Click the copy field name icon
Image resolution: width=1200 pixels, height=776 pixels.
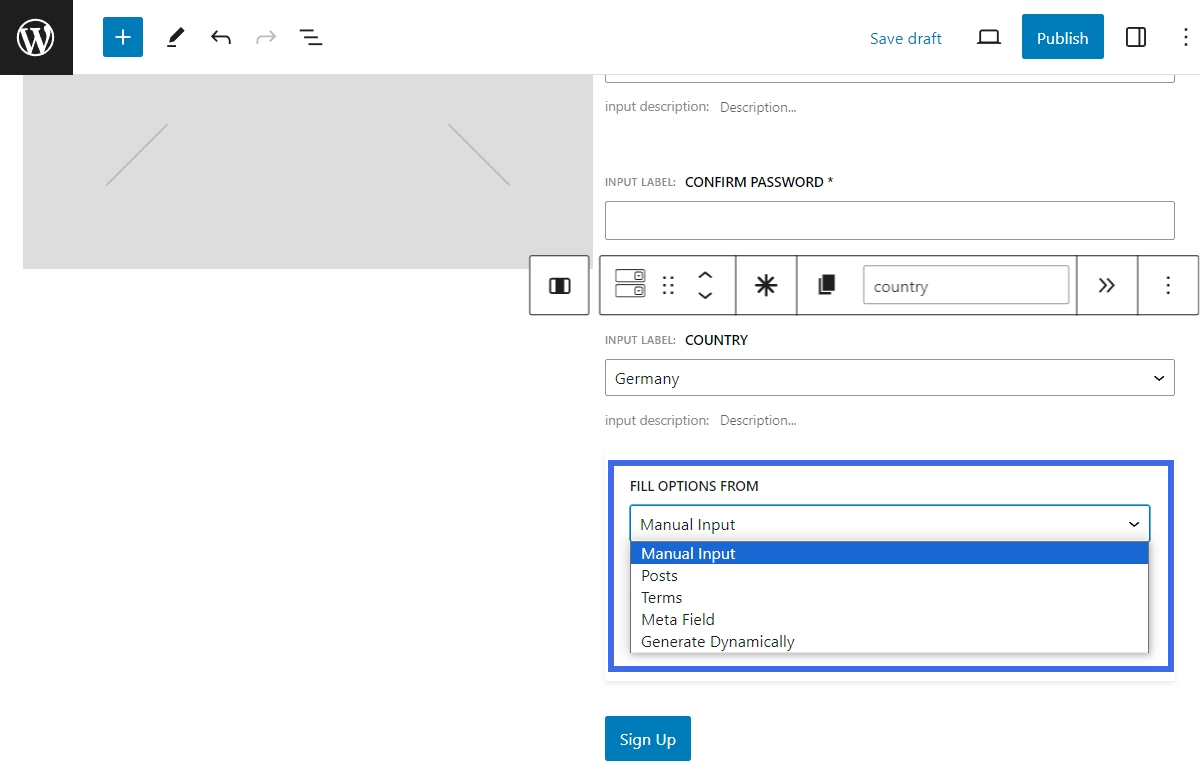click(827, 286)
